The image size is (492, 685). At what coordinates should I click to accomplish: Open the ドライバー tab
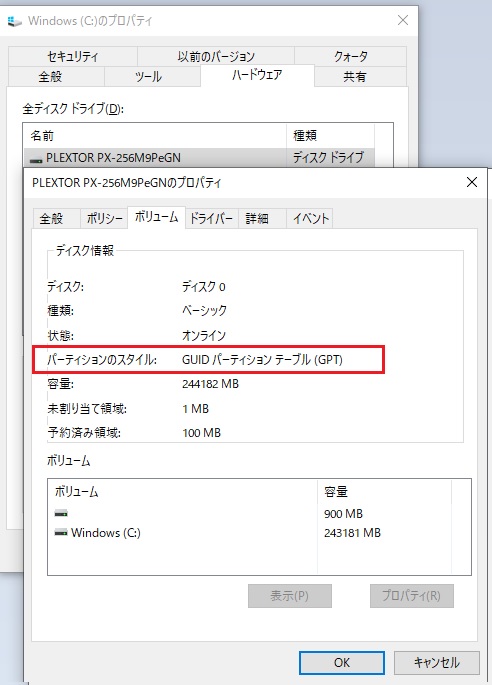(211, 218)
